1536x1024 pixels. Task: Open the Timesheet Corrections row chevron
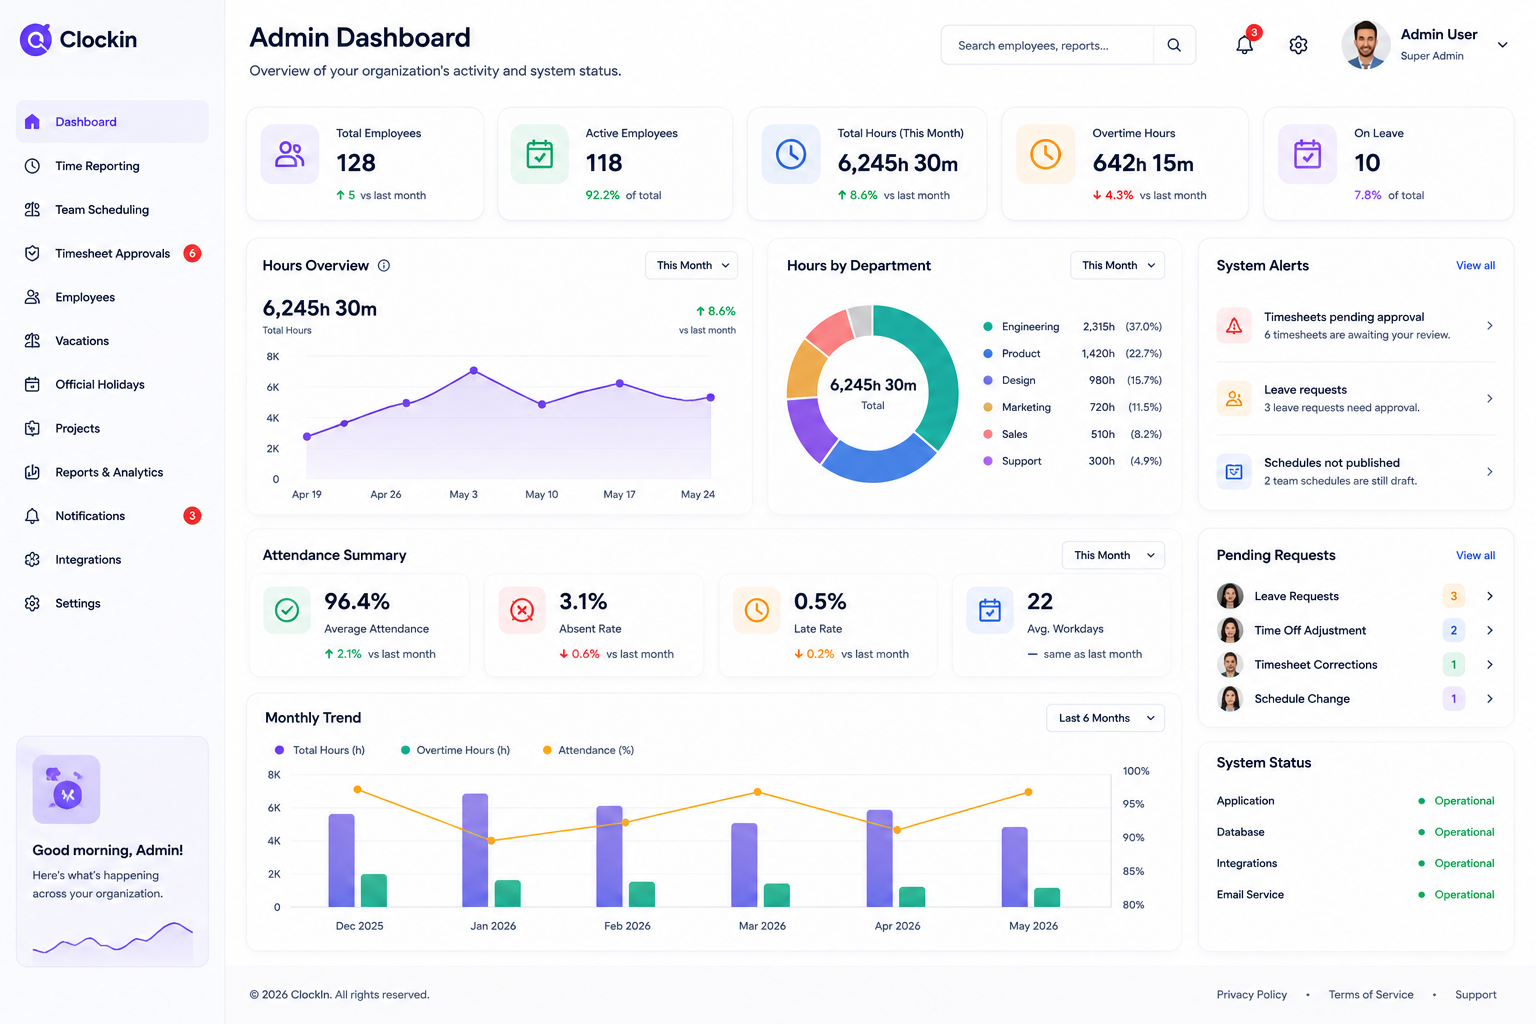(x=1489, y=664)
